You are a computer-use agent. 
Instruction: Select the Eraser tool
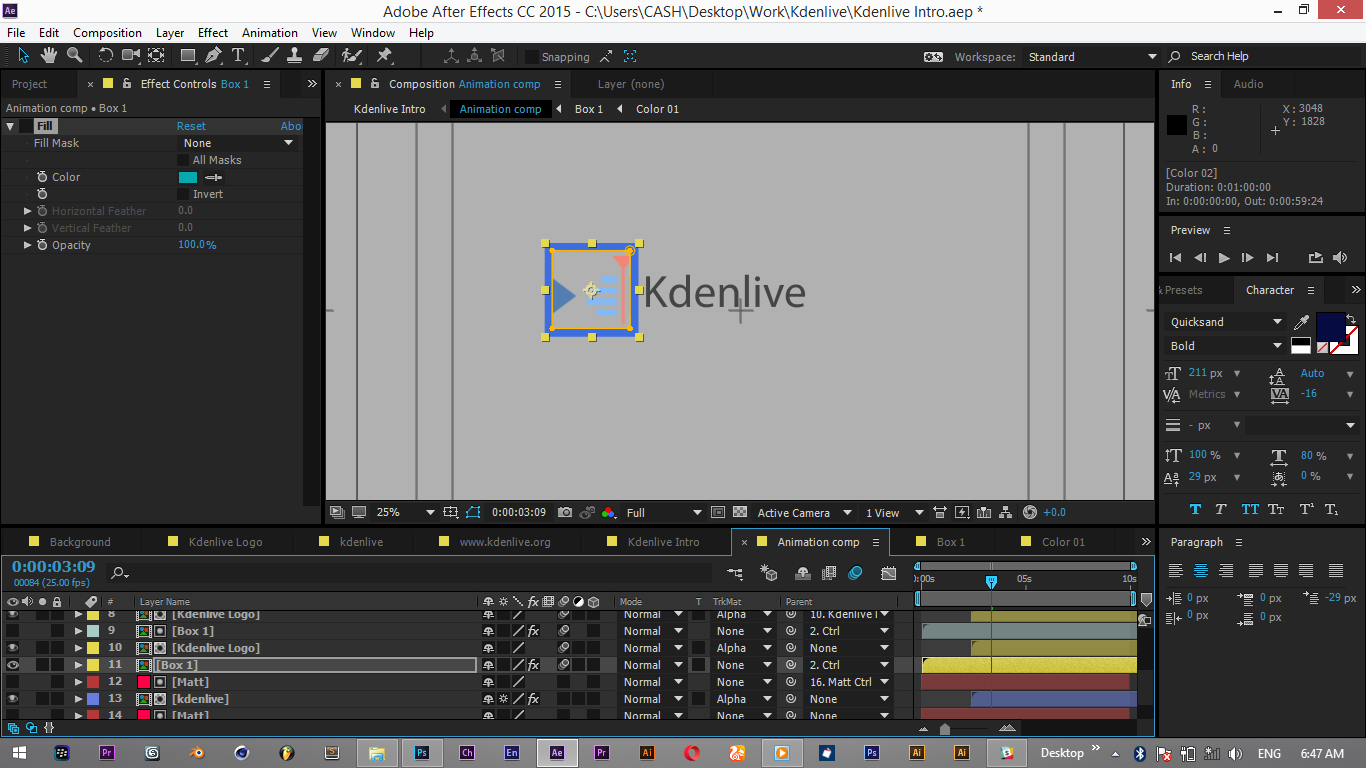321,56
